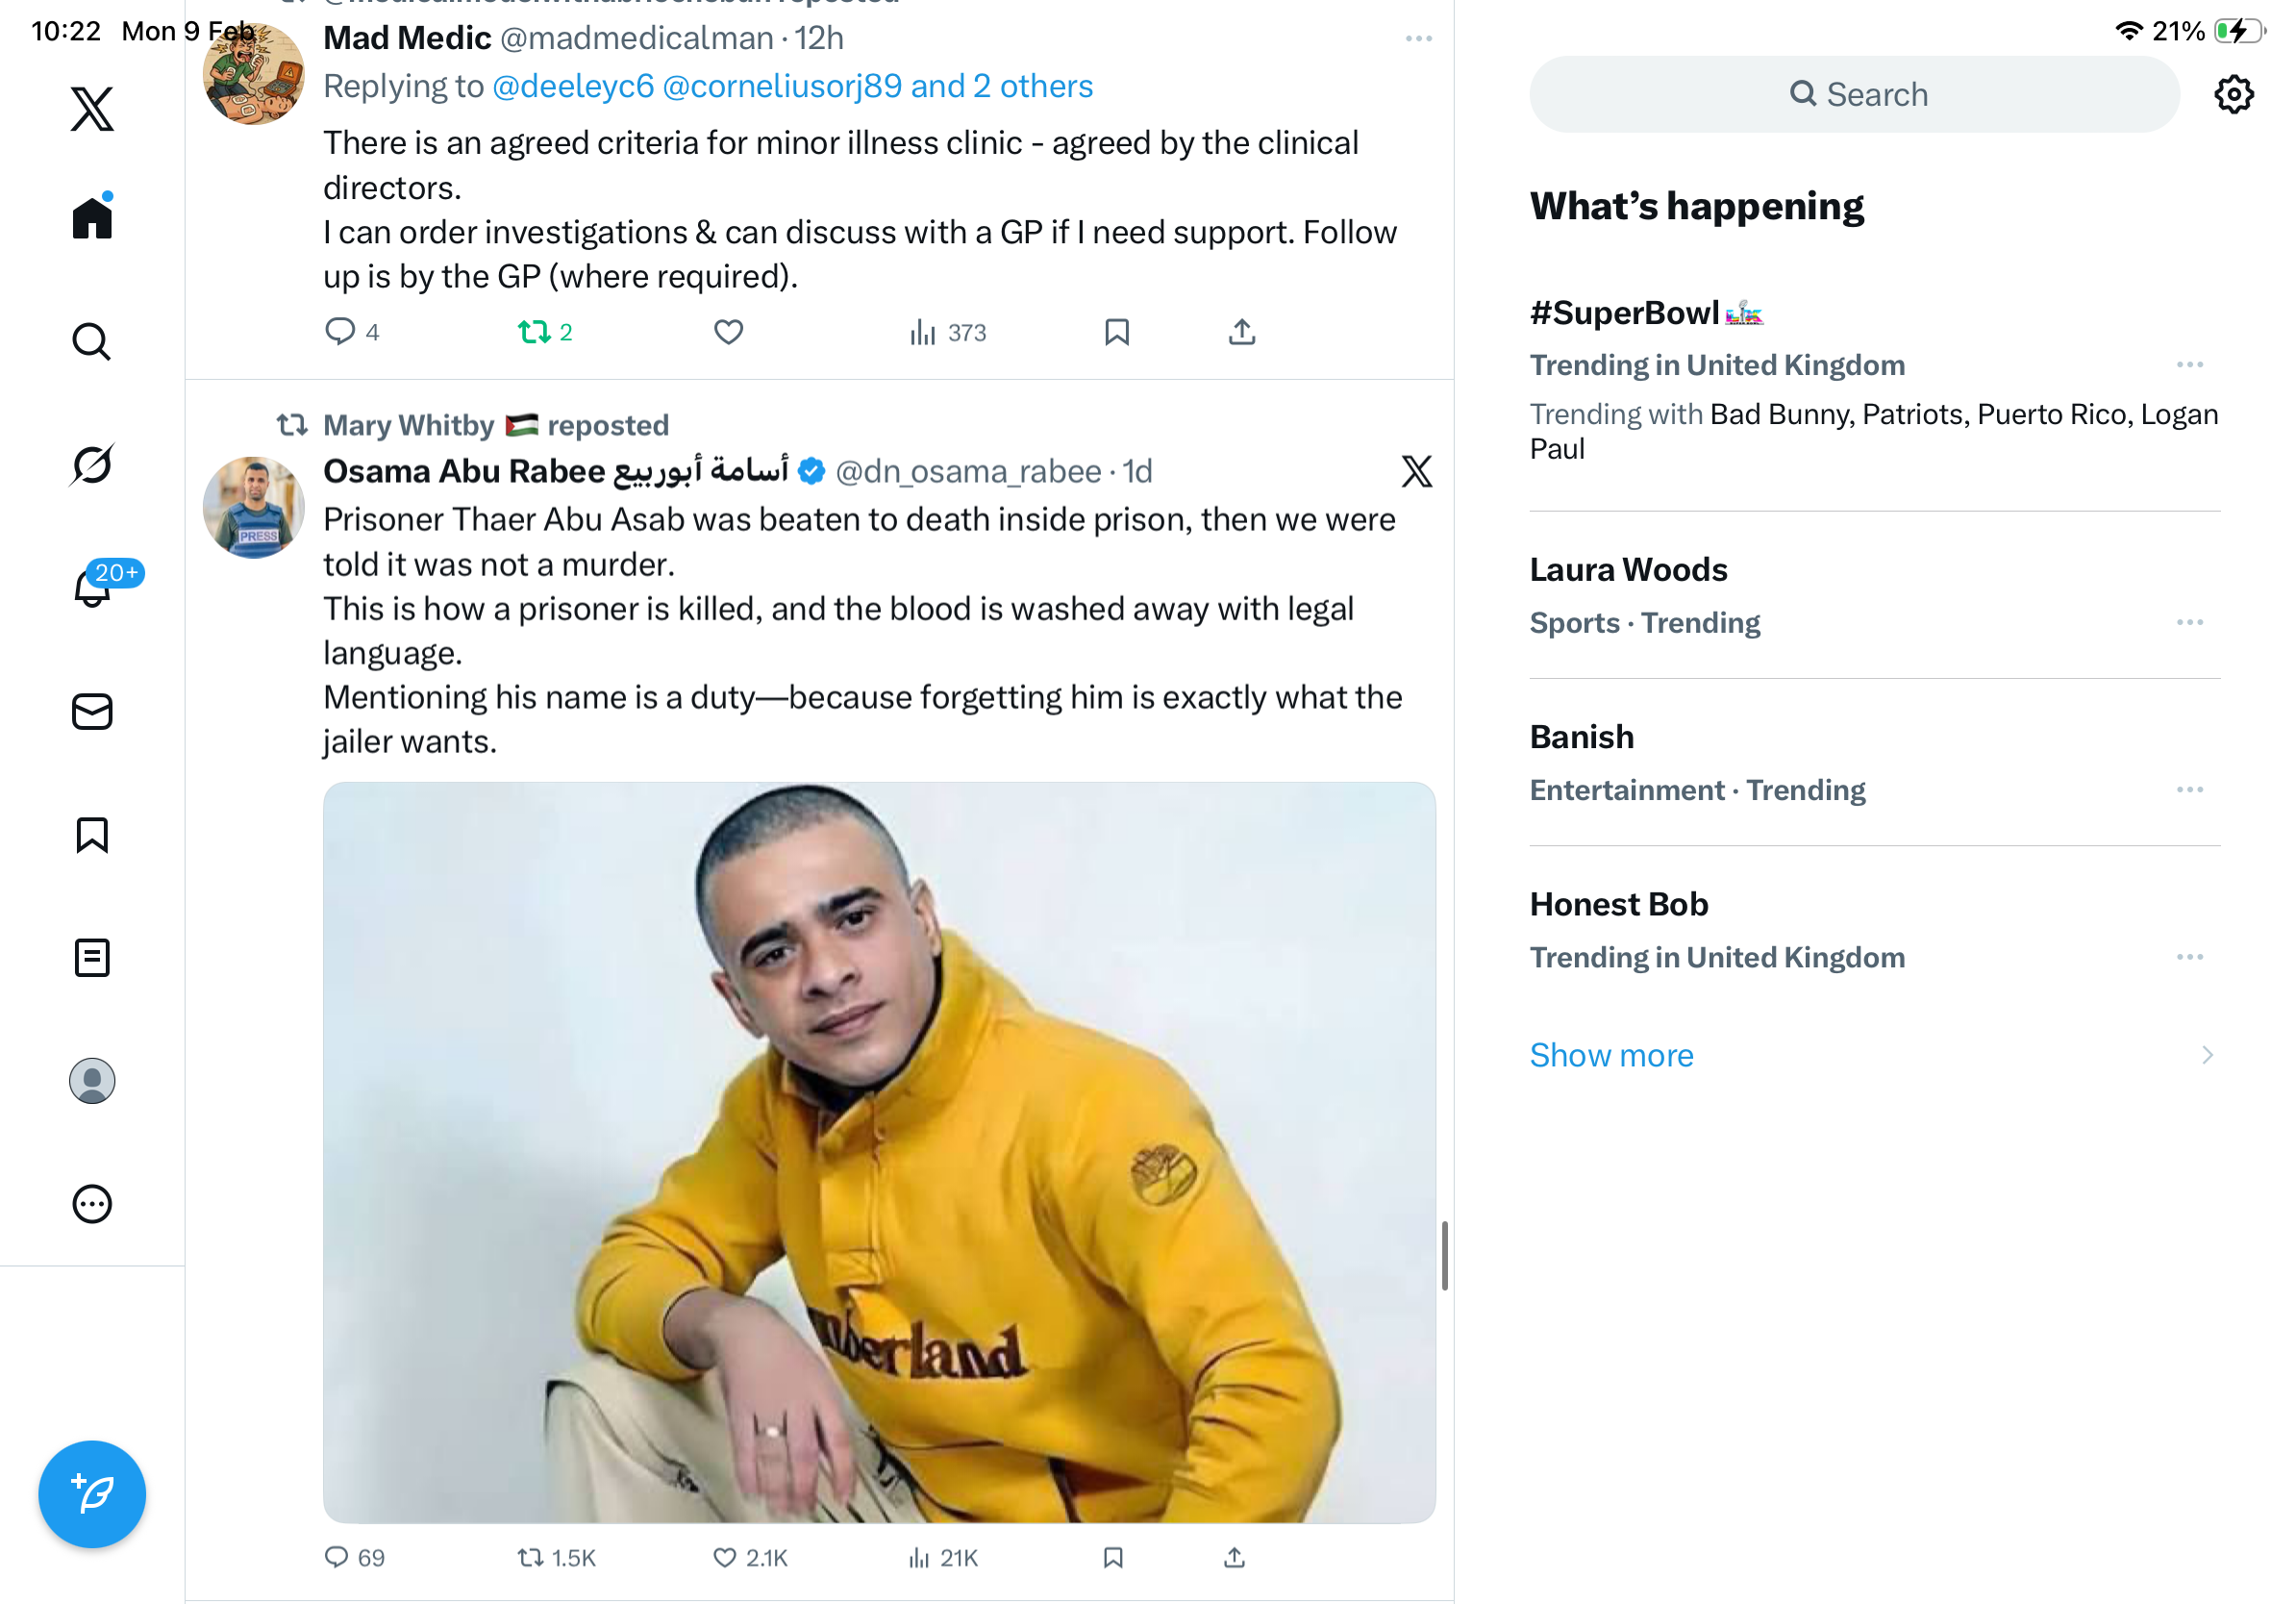Click Show more trends link

(1611, 1055)
